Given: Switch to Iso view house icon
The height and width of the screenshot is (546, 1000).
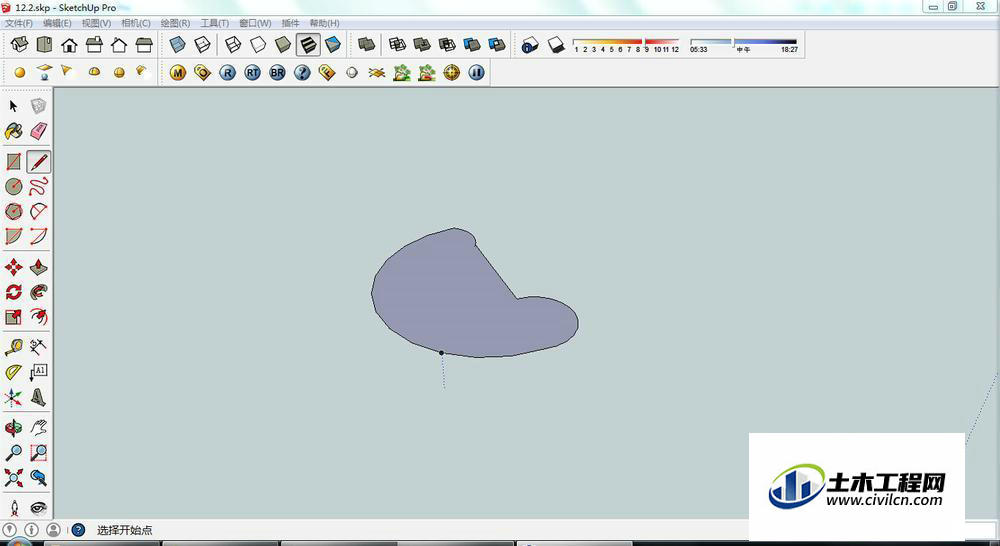Looking at the screenshot, I should 19,45.
